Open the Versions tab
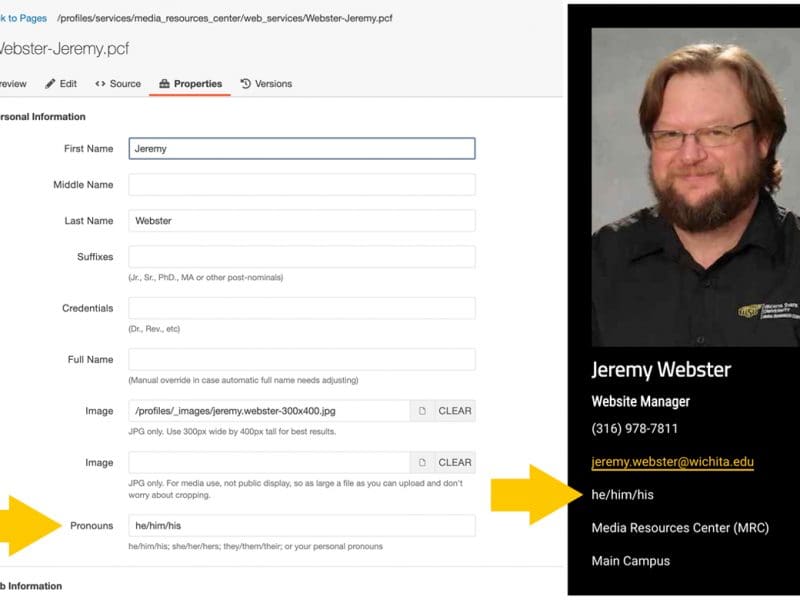This screenshot has height=600, width=800. [x=266, y=84]
